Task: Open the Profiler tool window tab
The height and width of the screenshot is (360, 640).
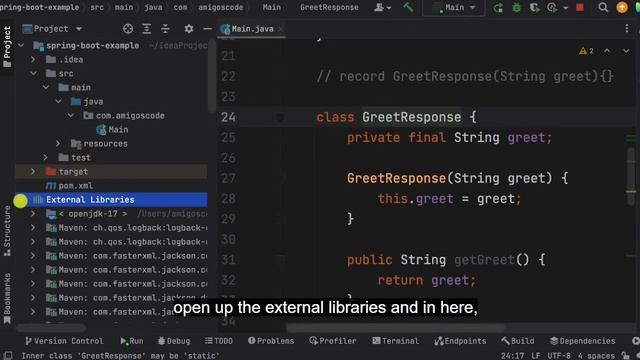Action: (x=333, y=341)
